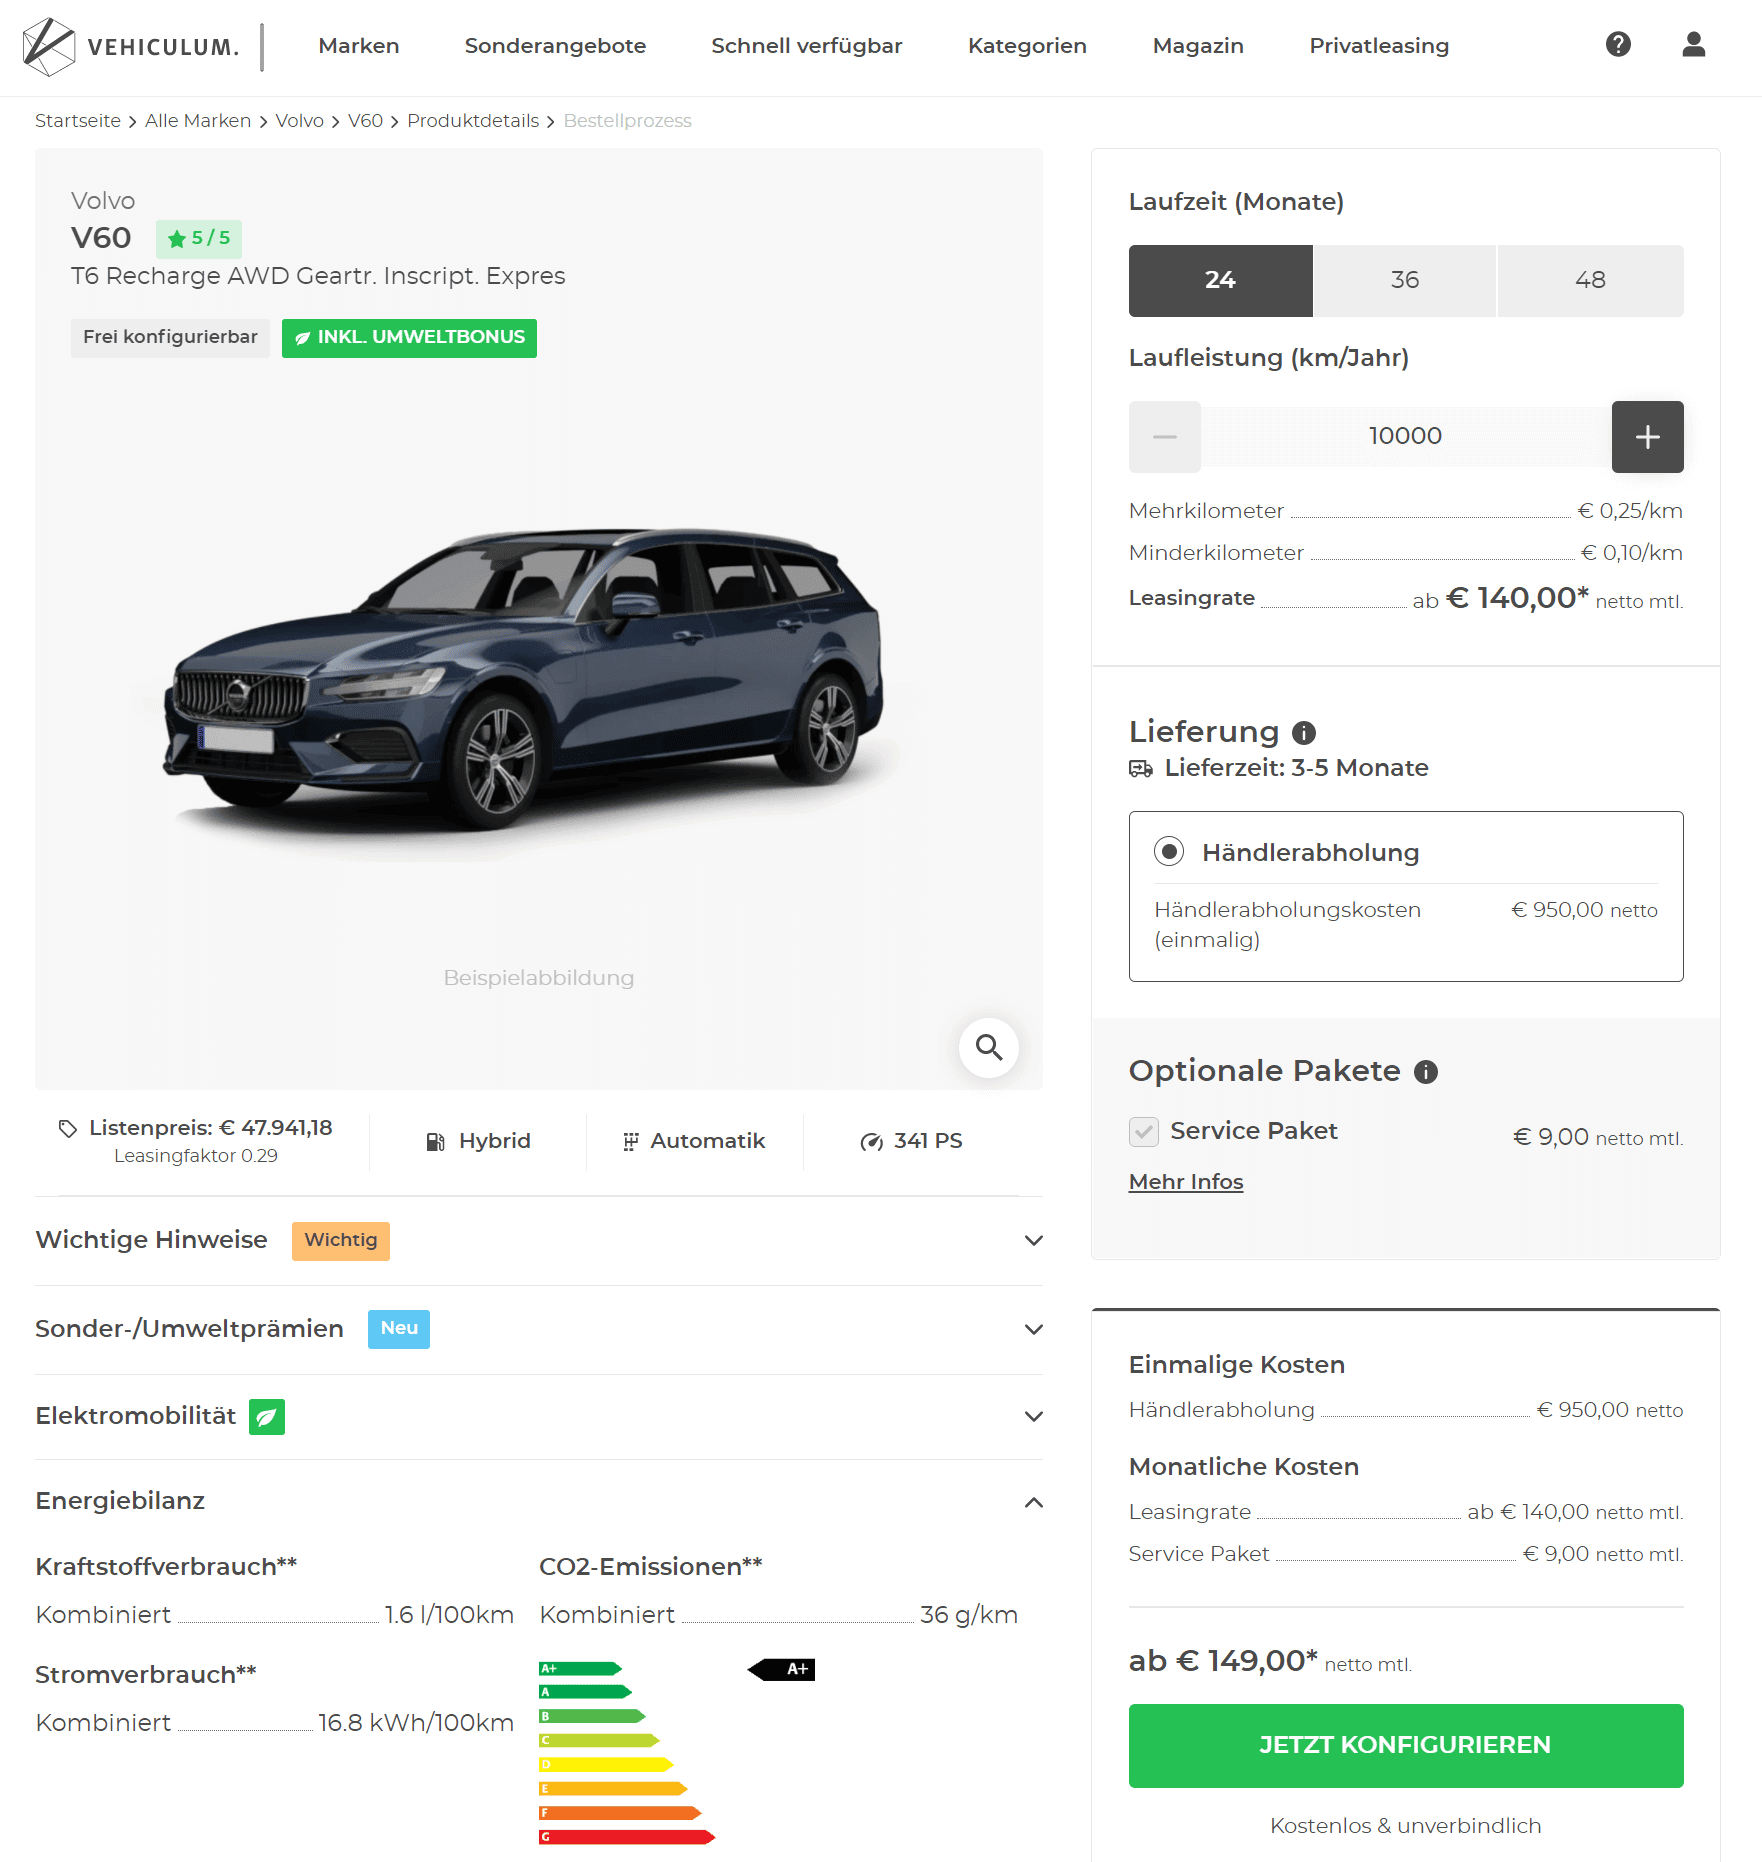This screenshot has width=1762, height=1862.
Task: Open Magazin in the navigation
Action: coord(1197,46)
